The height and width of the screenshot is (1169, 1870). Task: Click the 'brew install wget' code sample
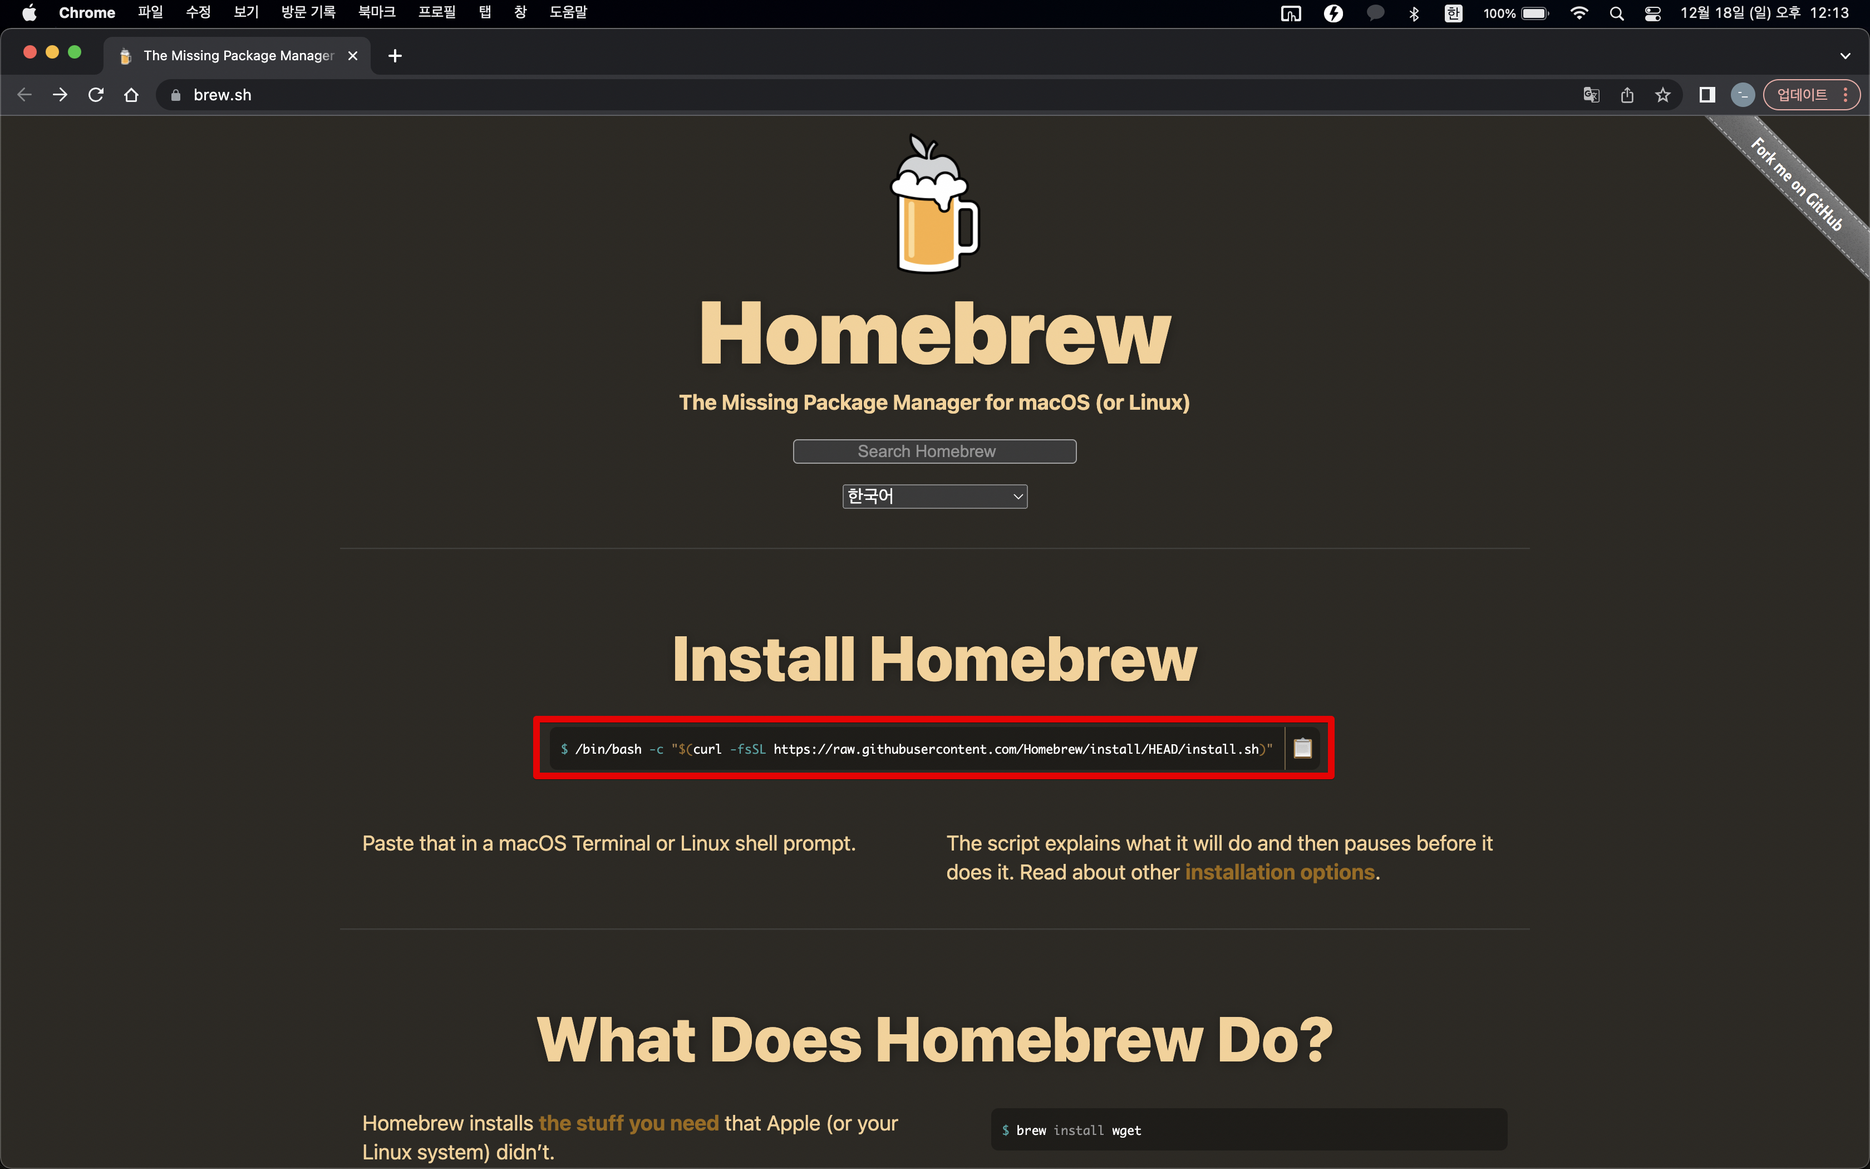pos(1249,1130)
